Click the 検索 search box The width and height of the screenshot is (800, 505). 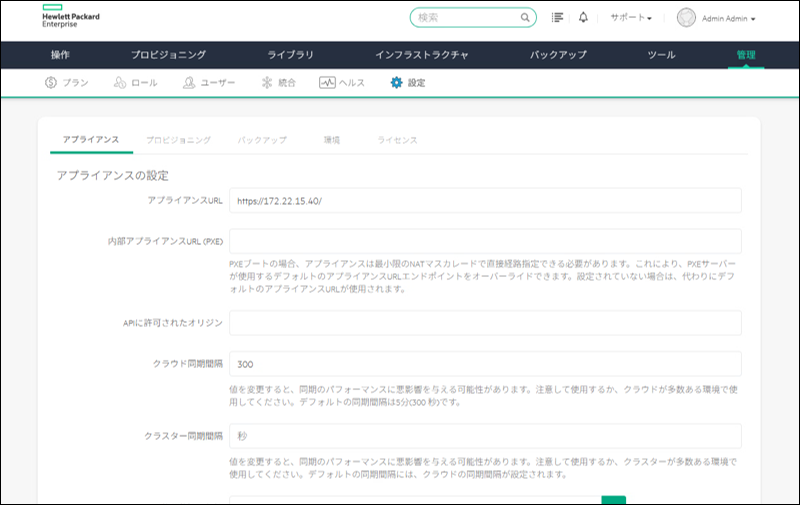point(465,18)
